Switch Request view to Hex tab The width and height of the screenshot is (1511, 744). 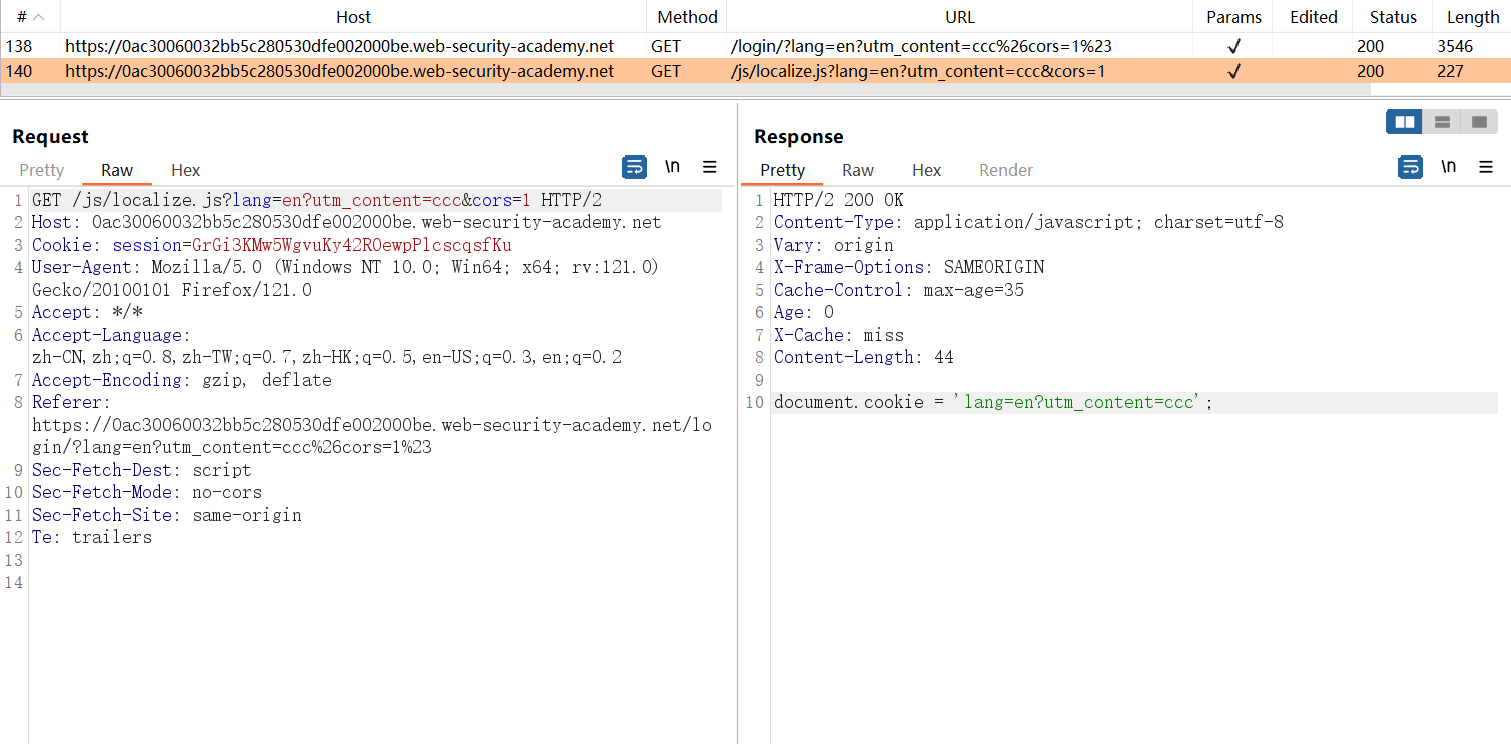[x=186, y=170]
